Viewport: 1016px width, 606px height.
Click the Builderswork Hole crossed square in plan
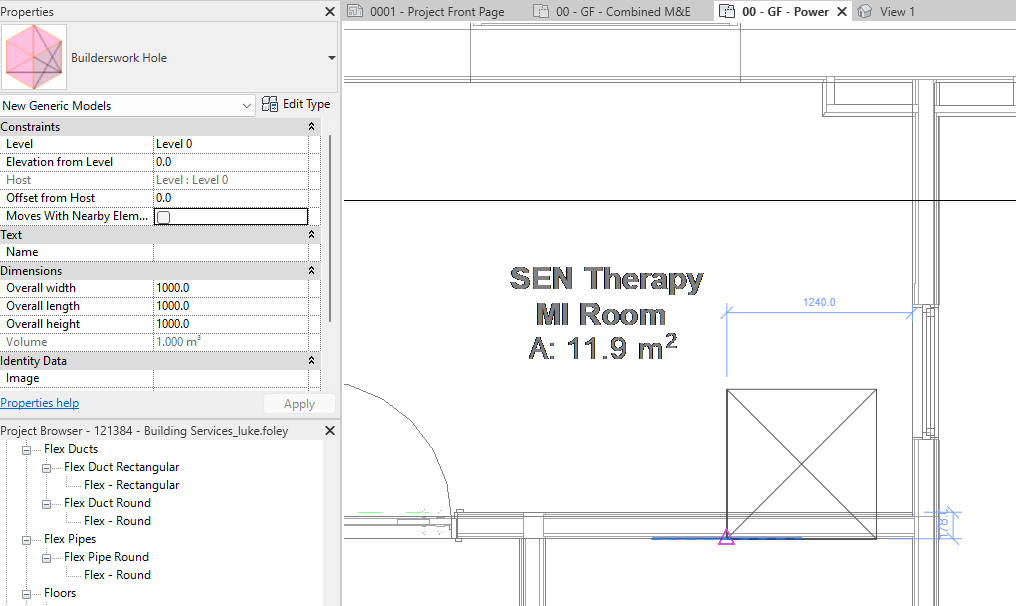pyautogui.click(x=802, y=464)
